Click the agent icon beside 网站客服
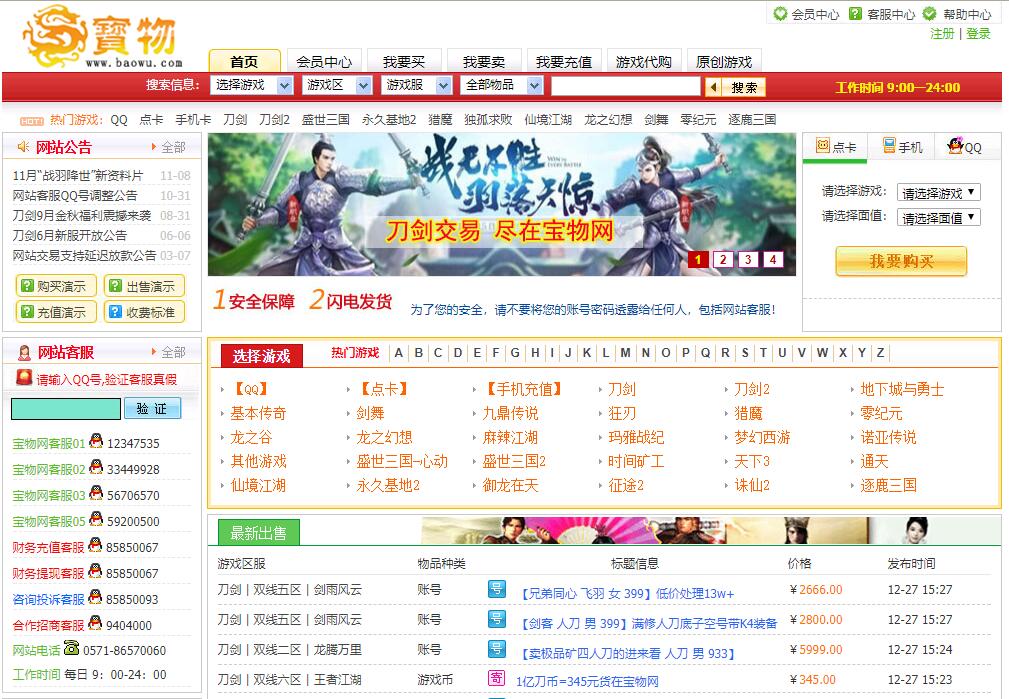Viewport: 1009px width, 699px height. click(x=24, y=352)
